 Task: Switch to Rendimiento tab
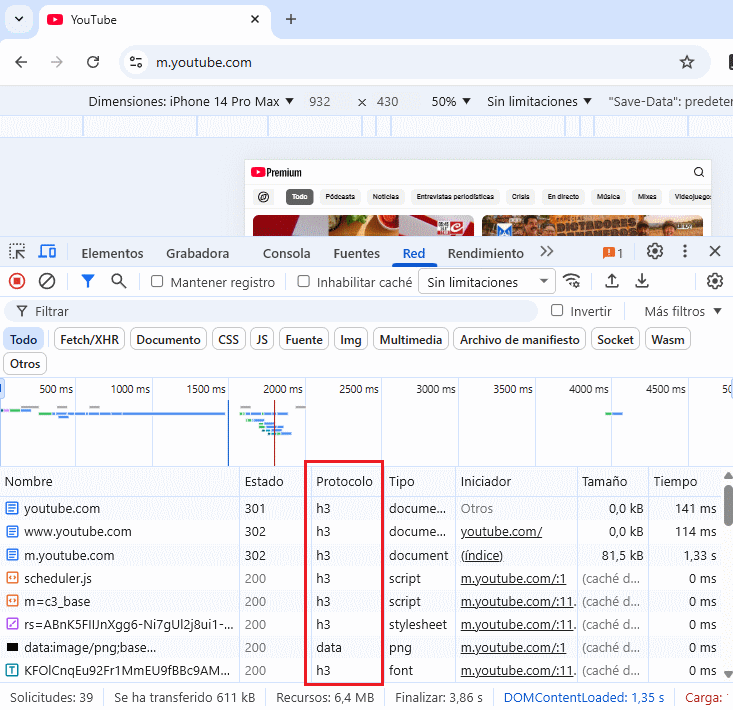pos(486,253)
